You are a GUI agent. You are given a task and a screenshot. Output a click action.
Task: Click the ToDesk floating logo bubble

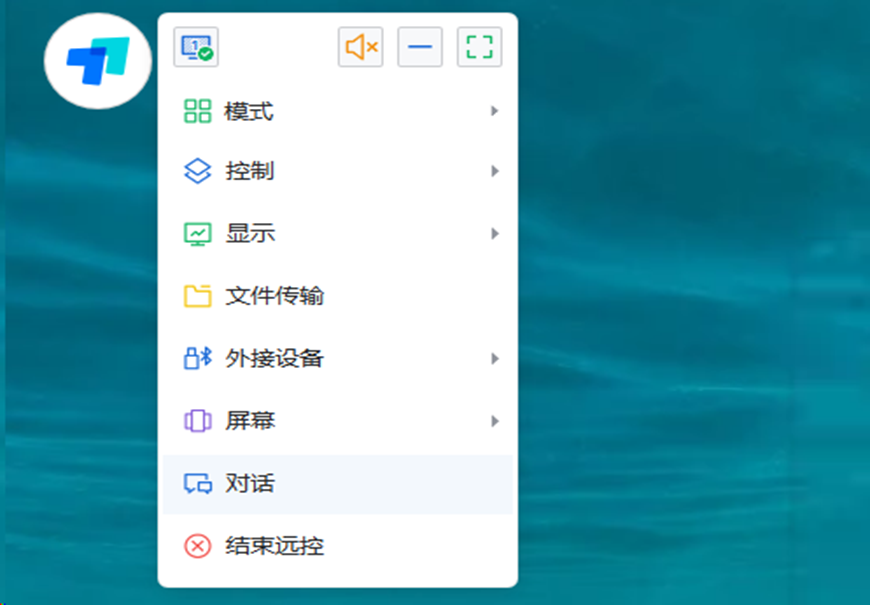click(98, 61)
